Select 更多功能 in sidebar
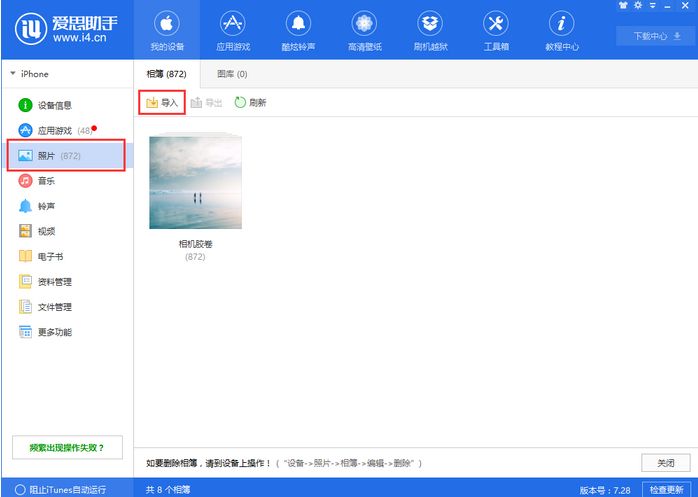The image size is (698, 497). [67, 332]
